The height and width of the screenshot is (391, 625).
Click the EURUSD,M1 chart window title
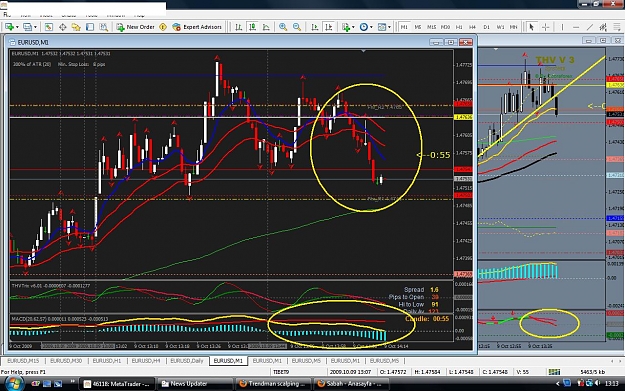point(33,42)
